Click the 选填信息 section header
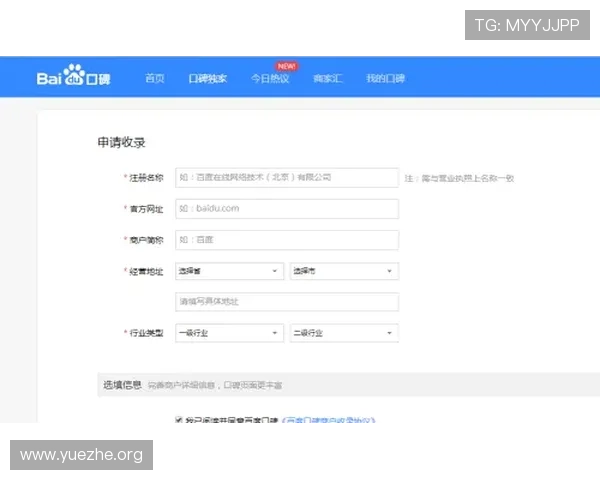Screen dimensions: 600x480 tap(122, 385)
